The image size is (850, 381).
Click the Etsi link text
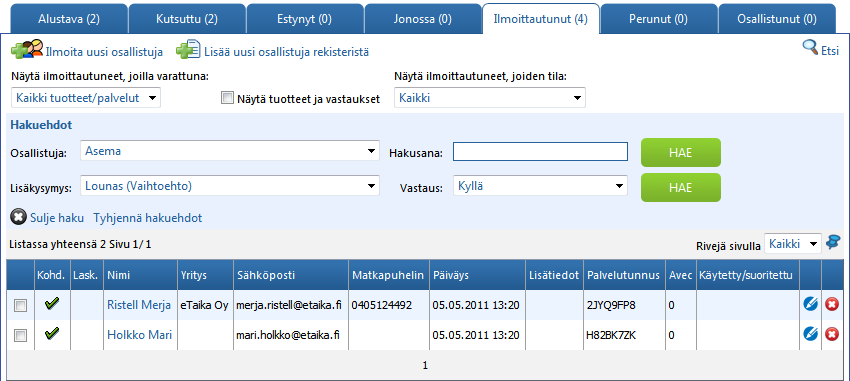click(830, 51)
